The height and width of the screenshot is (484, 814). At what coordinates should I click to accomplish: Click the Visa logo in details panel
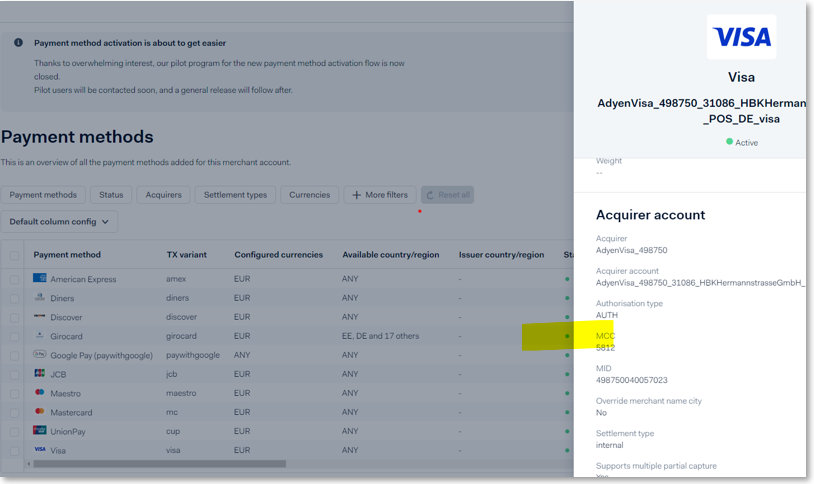coord(741,38)
